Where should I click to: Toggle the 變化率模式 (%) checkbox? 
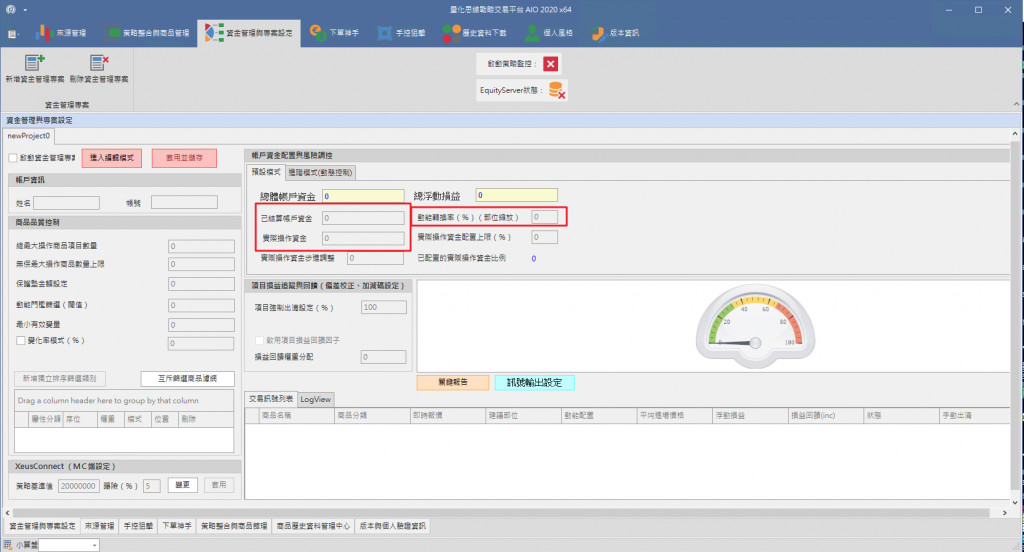click(x=20, y=341)
